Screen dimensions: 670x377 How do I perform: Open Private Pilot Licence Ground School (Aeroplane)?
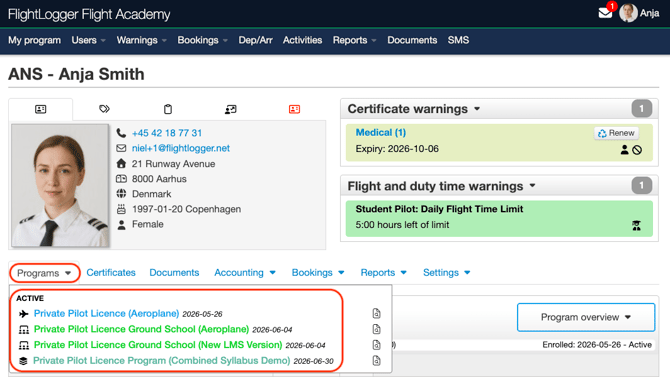(141, 329)
